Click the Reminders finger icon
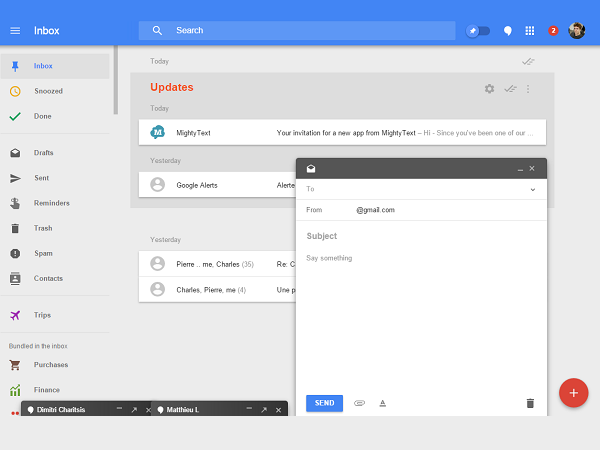 pos(15,203)
